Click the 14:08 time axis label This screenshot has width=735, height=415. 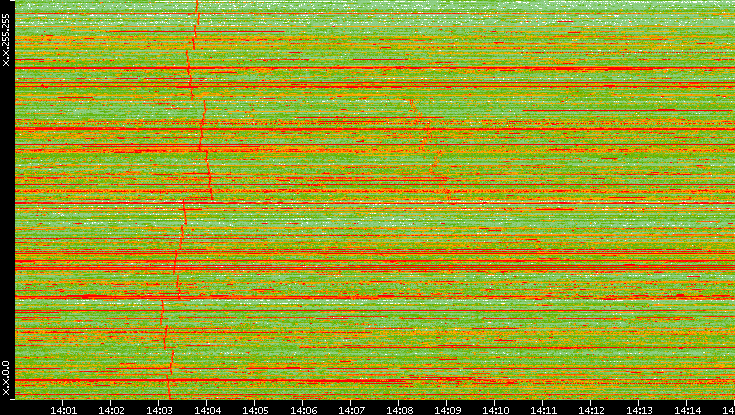(x=399, y=410)
